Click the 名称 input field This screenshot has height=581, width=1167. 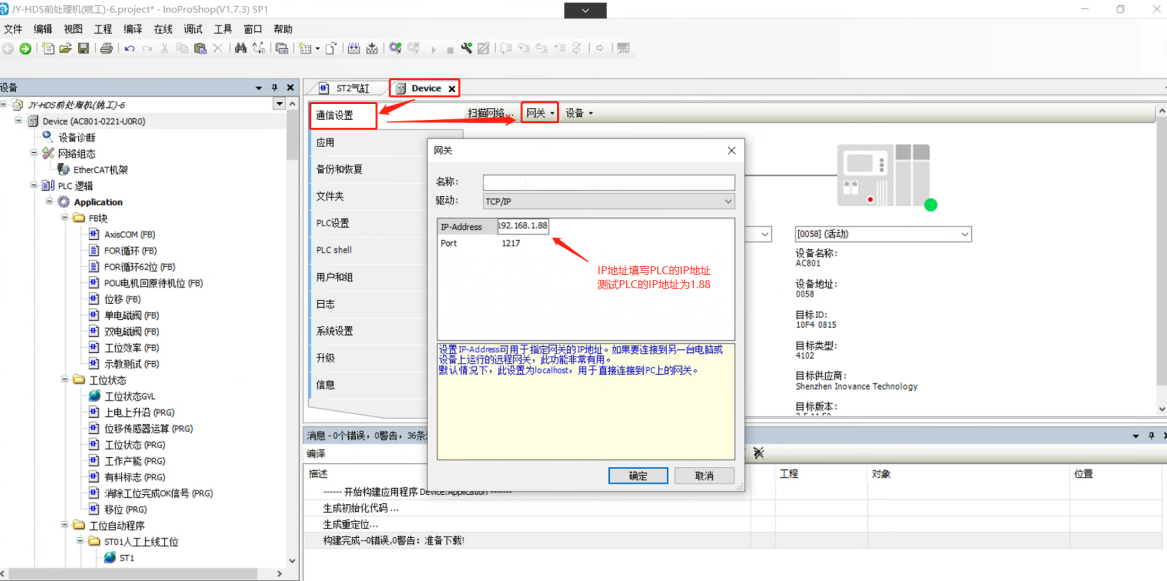click(608, 182)
